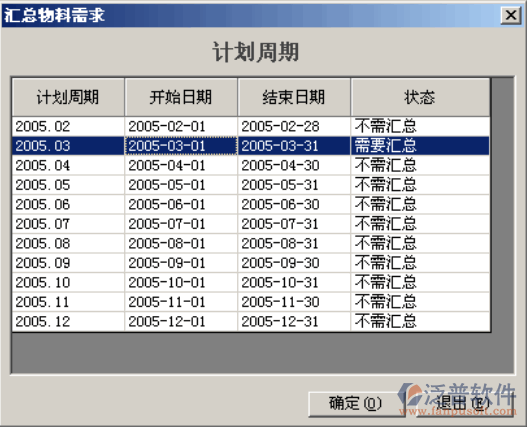Select the row for period 2005.11

pos(251,302)
